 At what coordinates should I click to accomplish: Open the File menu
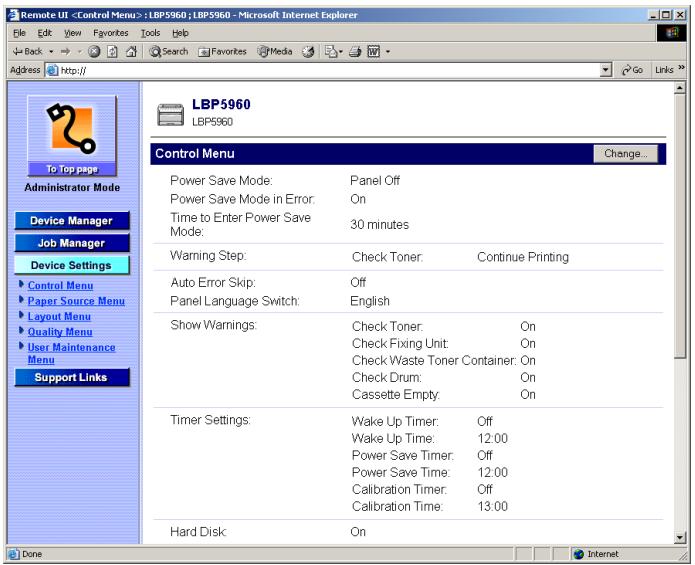point(19,33)
